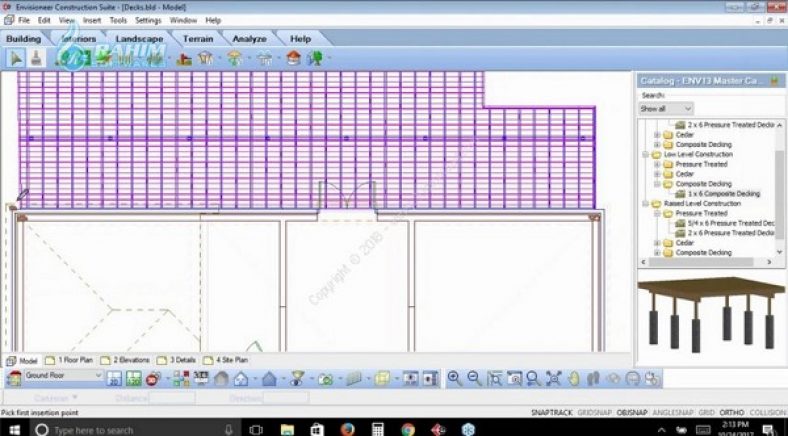Open the 2 Elevations worksheet tab

126,360
